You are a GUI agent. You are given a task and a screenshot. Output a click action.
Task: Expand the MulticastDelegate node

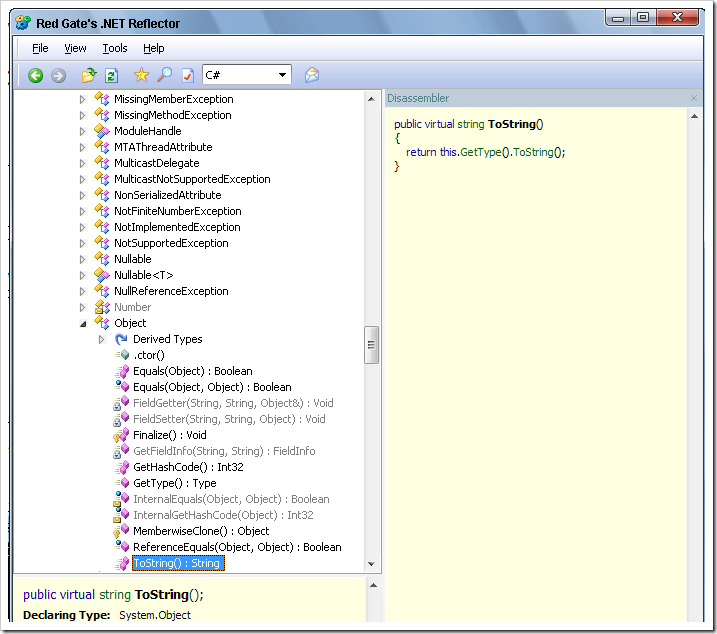pyautogui.click(x=82, y=163)
